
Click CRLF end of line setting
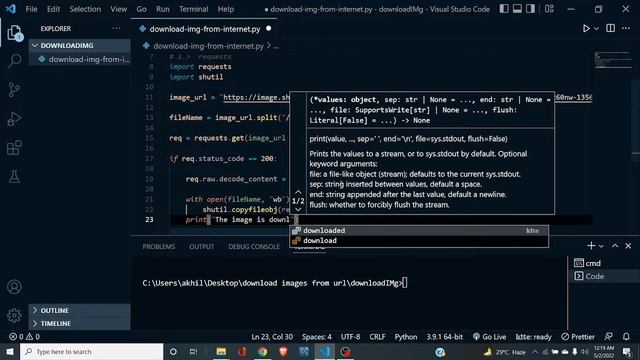377,337
